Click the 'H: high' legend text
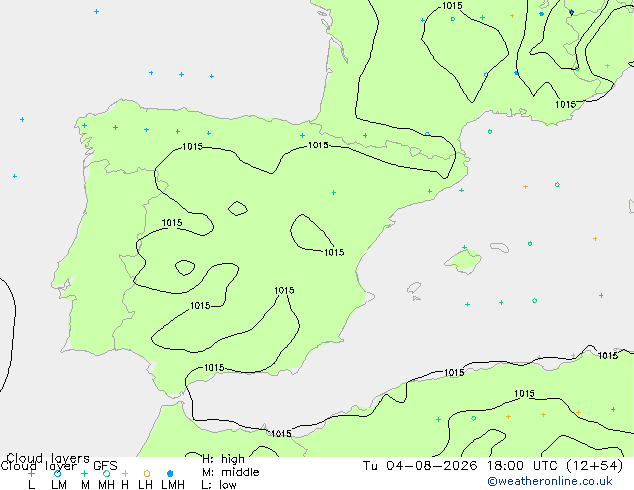The height and width of the screenshot is (490, 634). pos(223,459)
